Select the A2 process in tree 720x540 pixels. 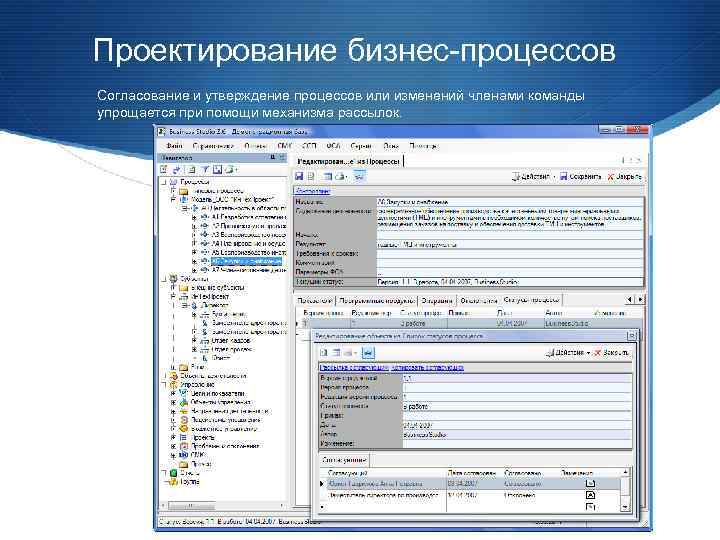click(249, 226)
